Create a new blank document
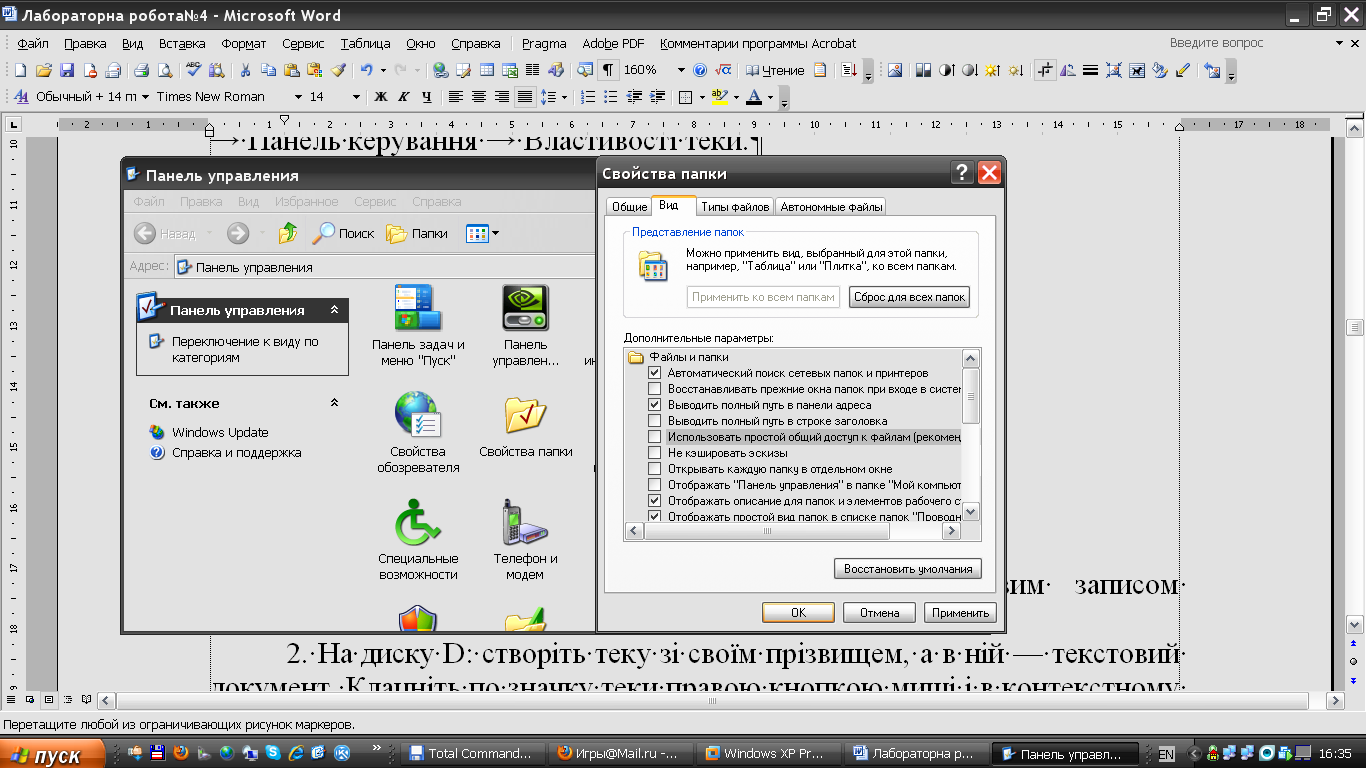 click(x=20, y=70)
